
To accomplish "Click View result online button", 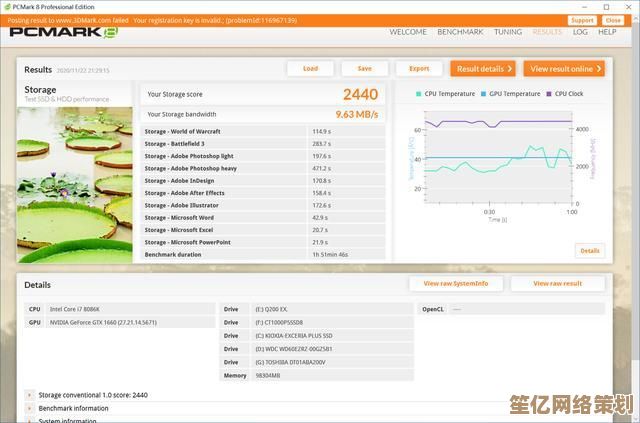I will click(564, 69).
